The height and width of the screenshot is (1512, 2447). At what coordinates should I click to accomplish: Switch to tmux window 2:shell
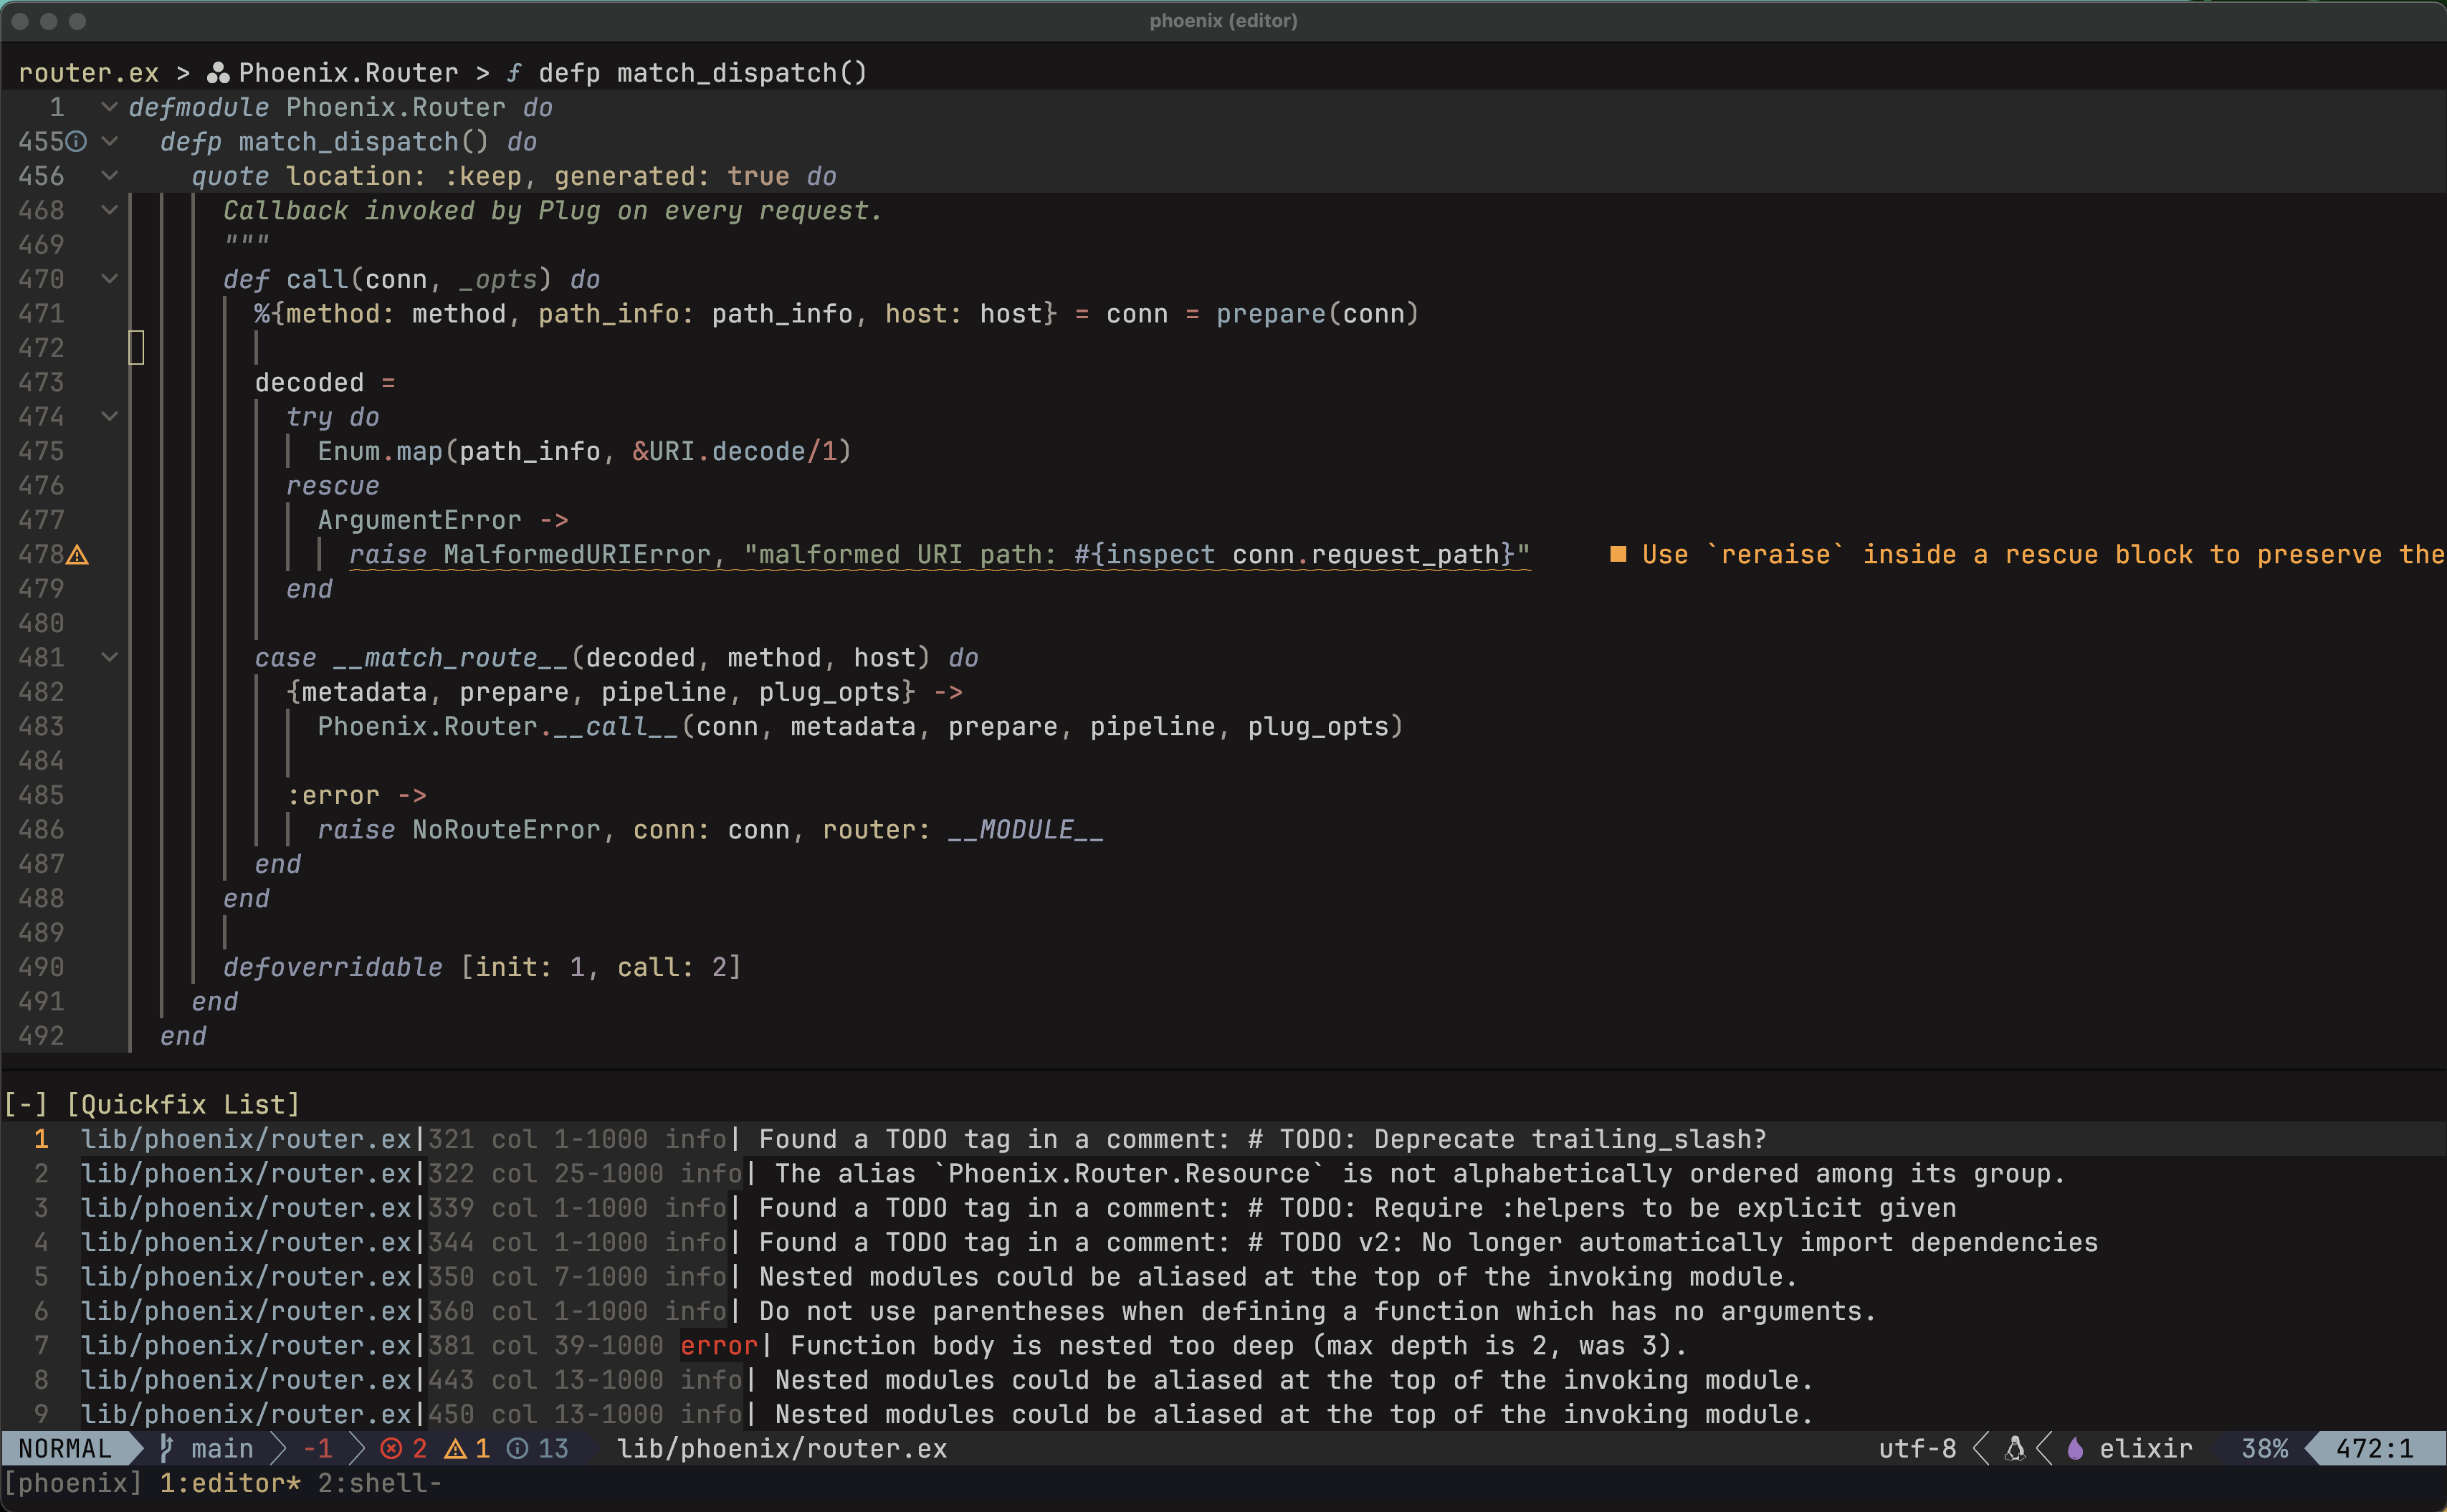378,1483
